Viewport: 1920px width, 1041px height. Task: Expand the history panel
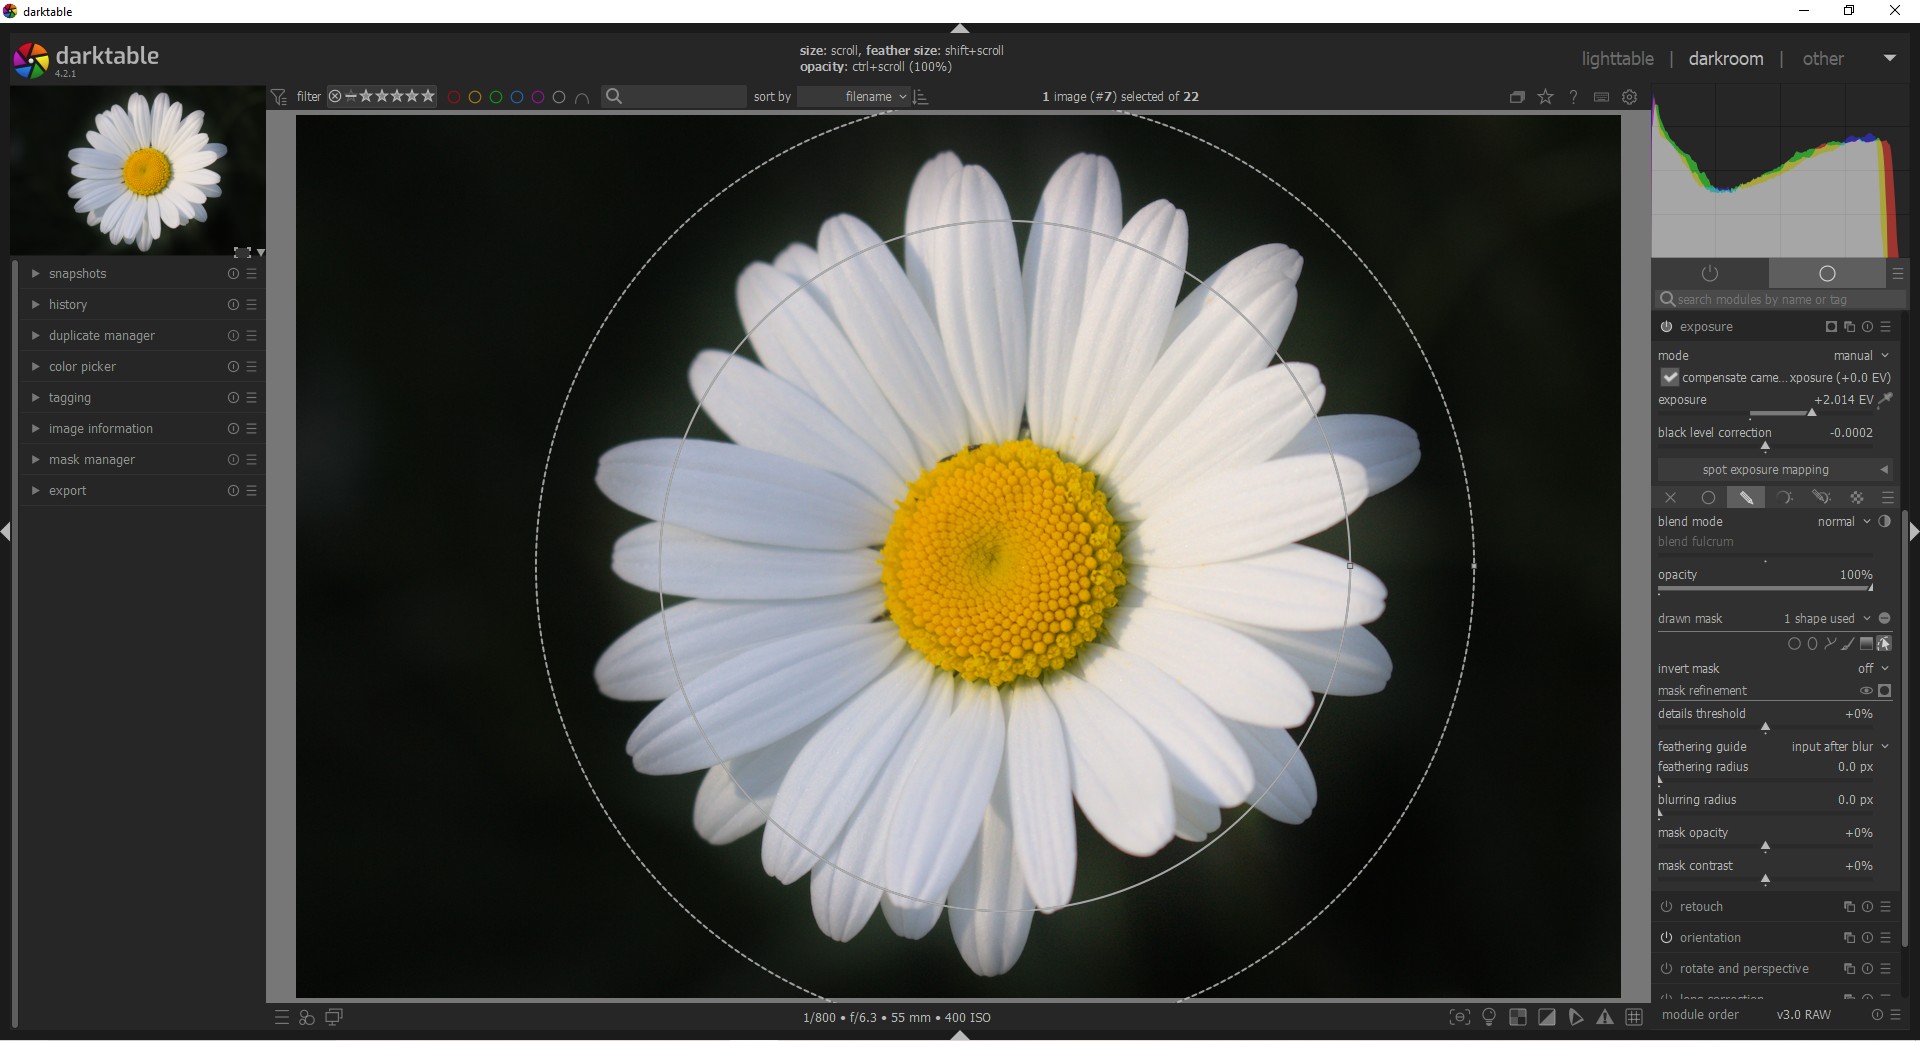tap(68, 305)
